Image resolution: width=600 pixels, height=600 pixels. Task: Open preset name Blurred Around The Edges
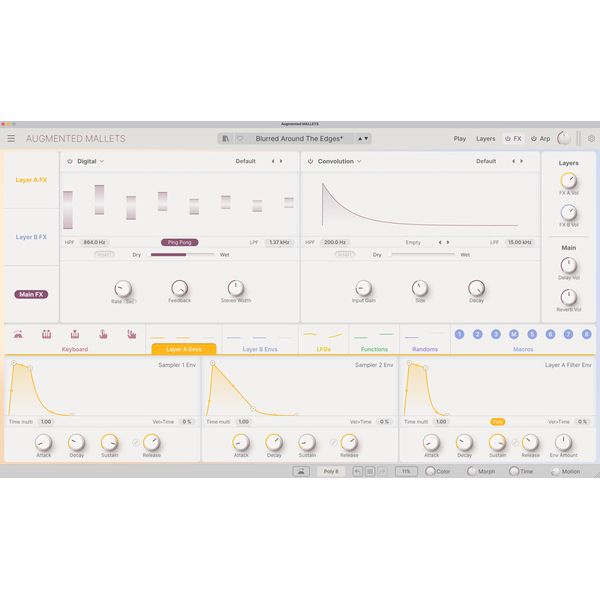click(299, 139)
